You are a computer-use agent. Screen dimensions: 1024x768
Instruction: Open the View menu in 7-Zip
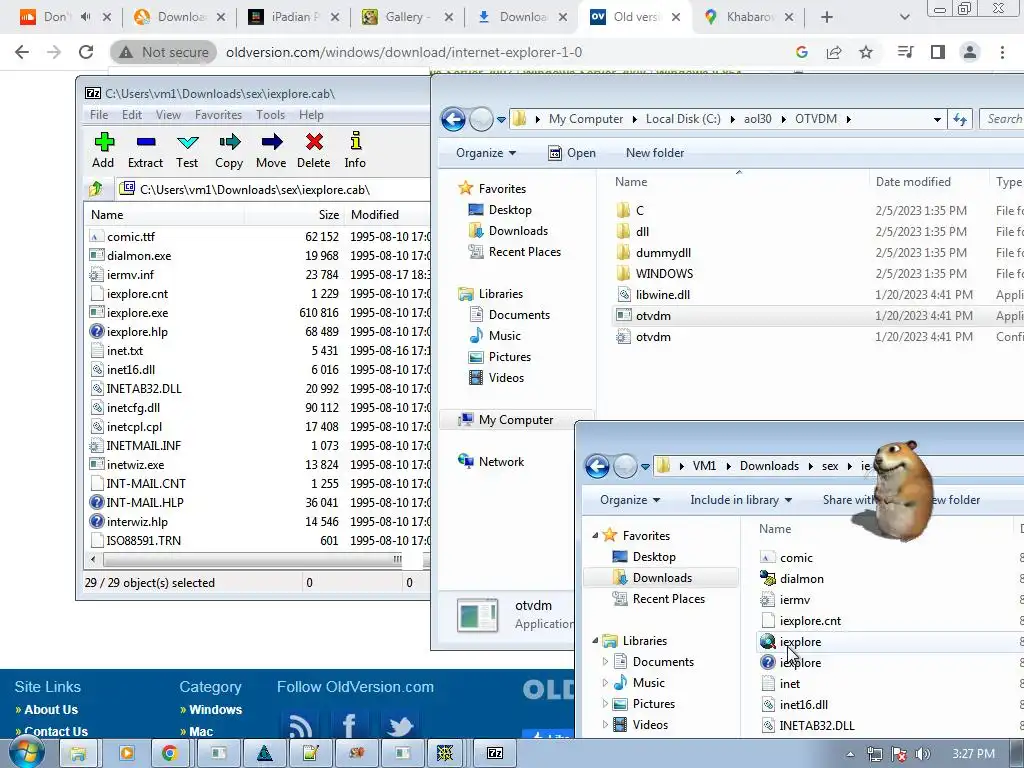click(x=168, y=115)
